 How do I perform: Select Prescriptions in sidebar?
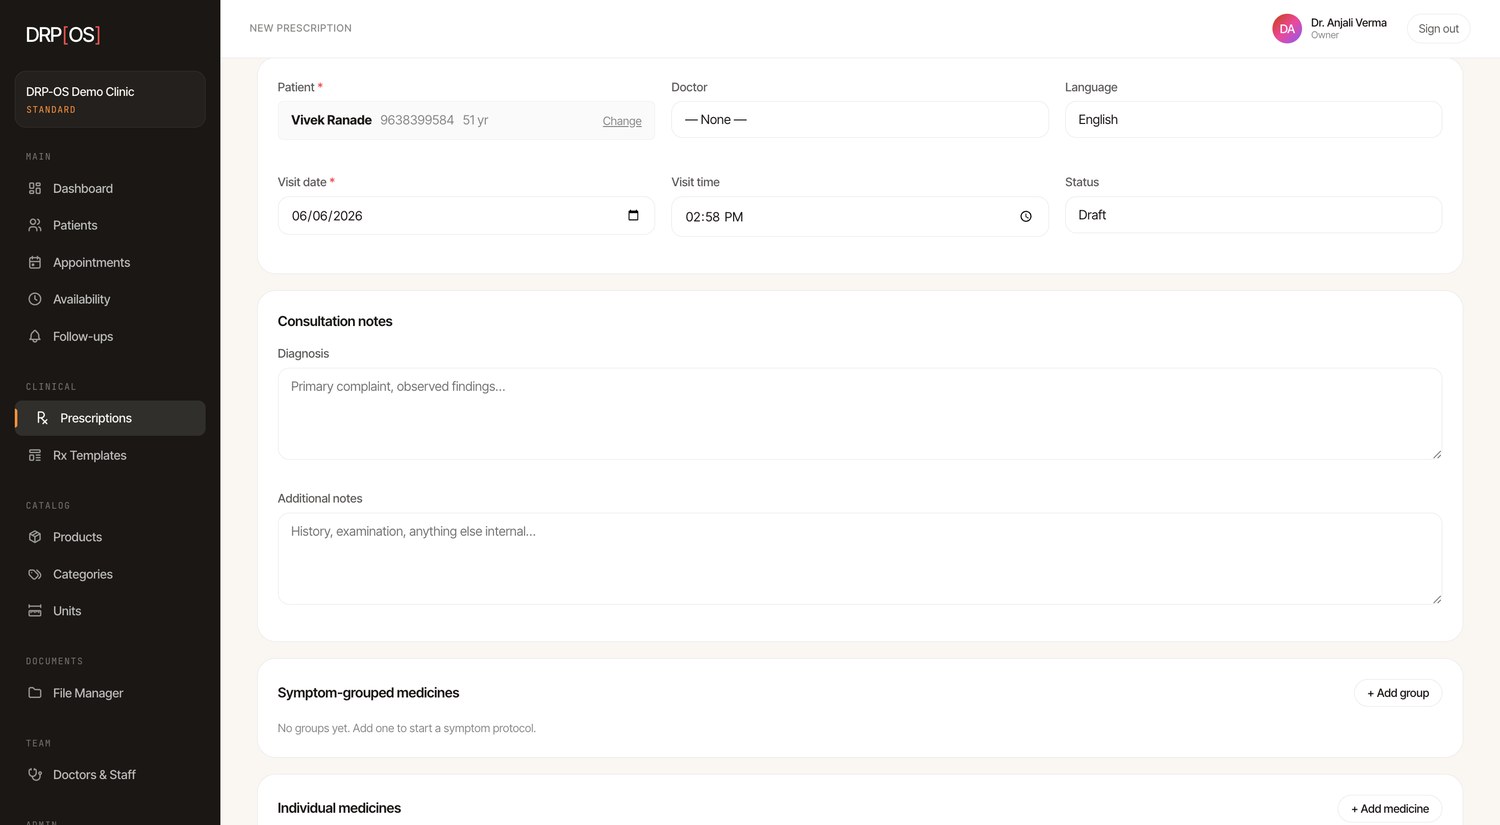pyautogui.click(x=110, y=418)
